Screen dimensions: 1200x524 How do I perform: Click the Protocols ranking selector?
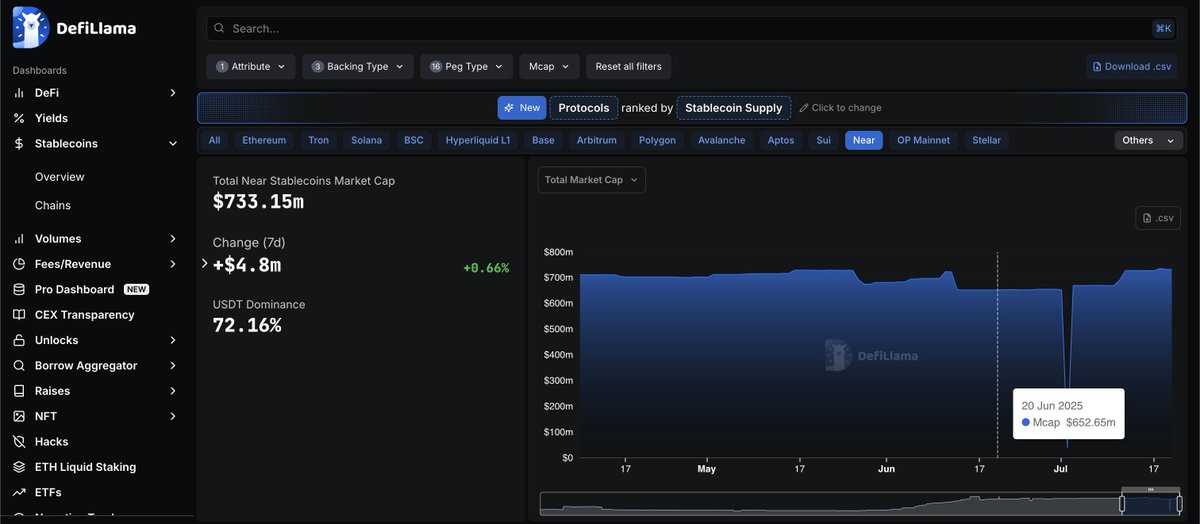pos(584,108)
